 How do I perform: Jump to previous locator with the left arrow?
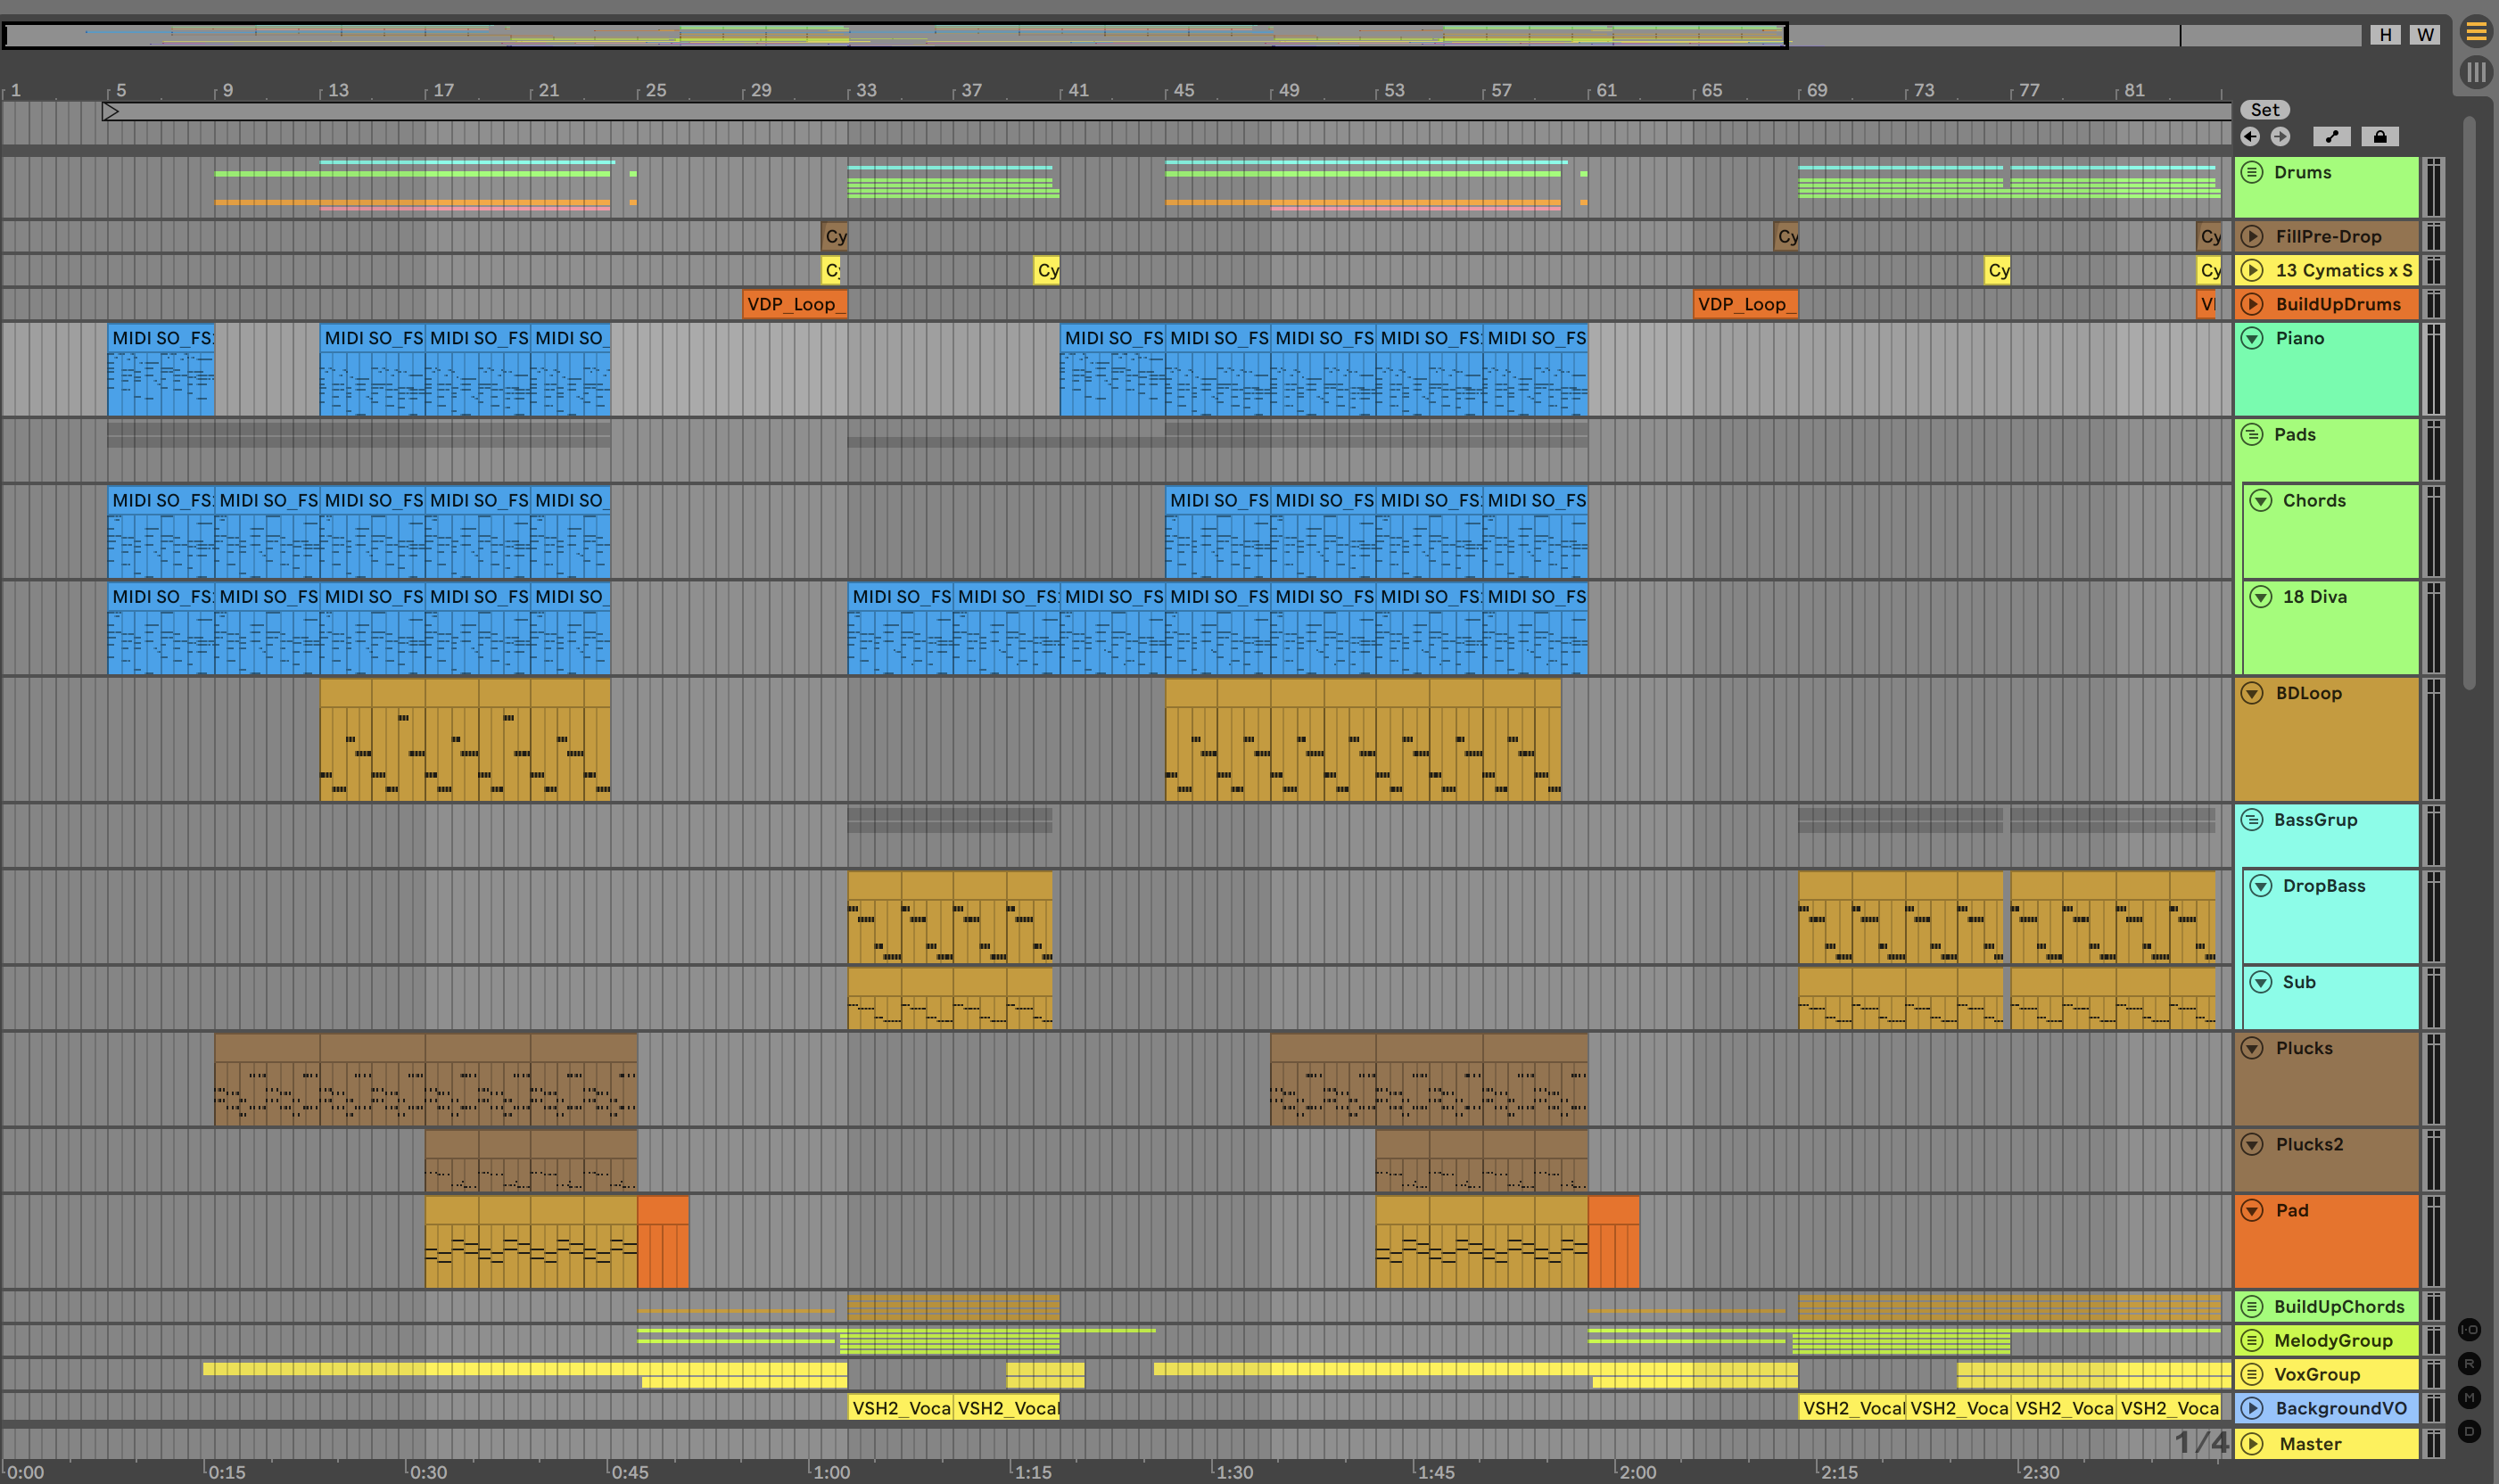[x=2250, y=137]
